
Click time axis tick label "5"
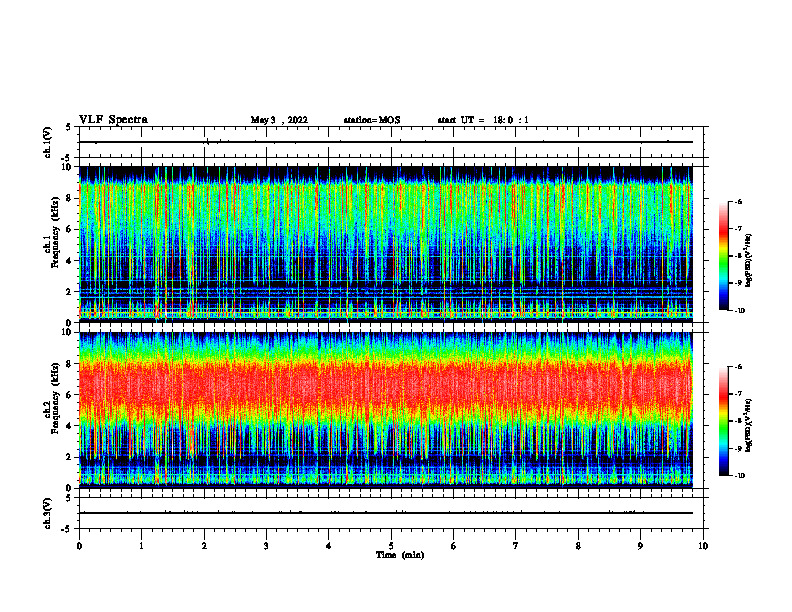point(391,546)
